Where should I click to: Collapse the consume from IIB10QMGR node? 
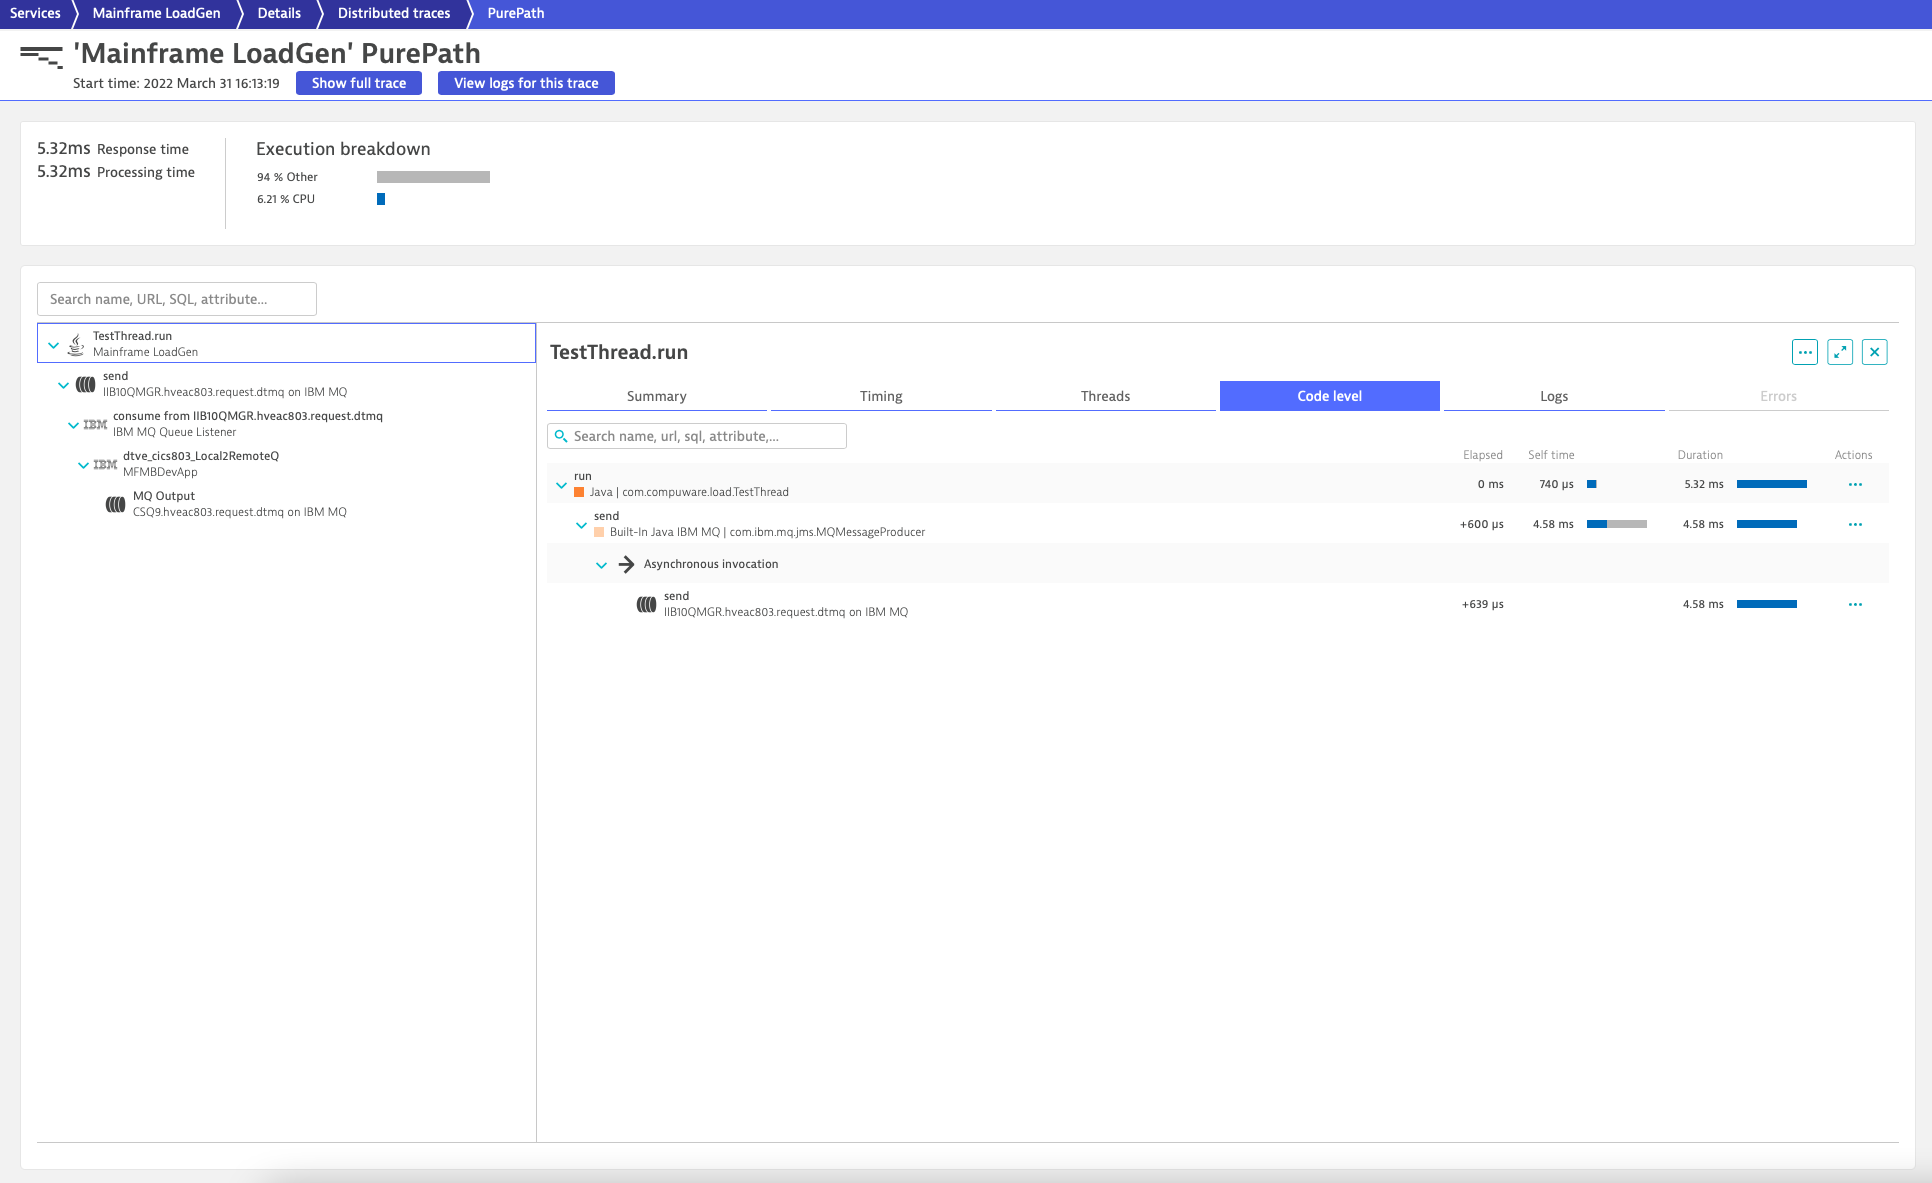pyautogui.click(x=73, y=425)
